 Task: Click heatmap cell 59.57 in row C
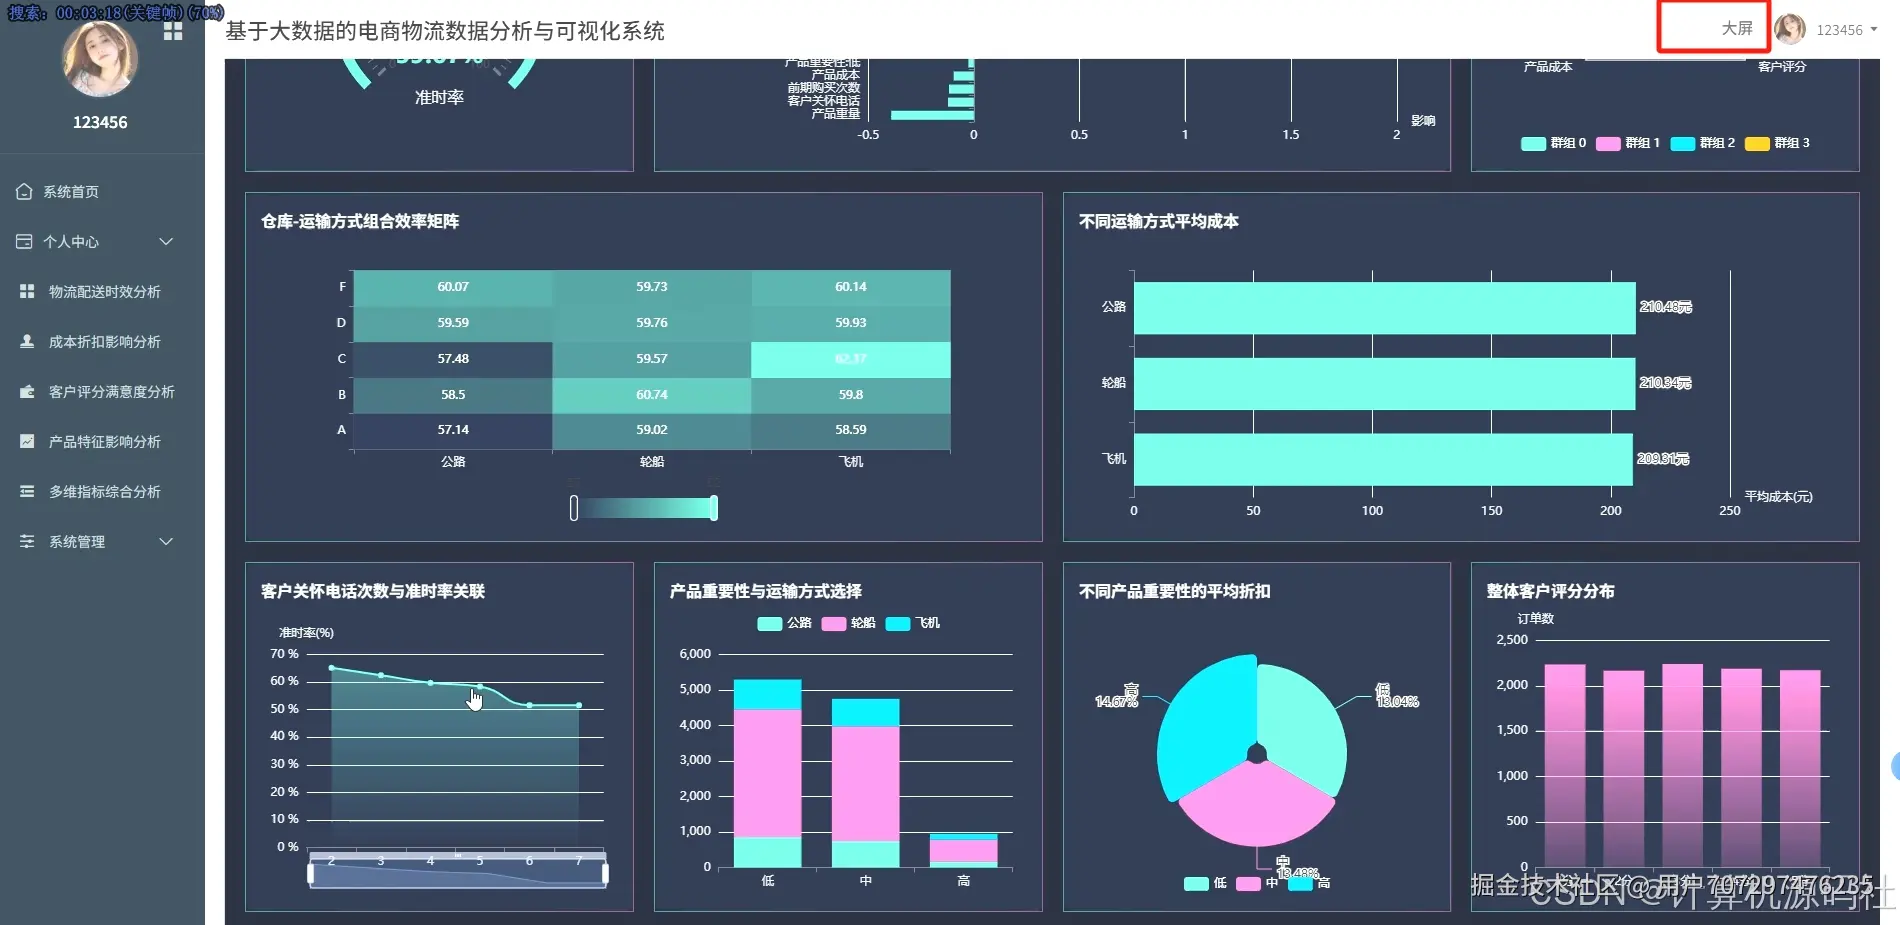[652, 359]
